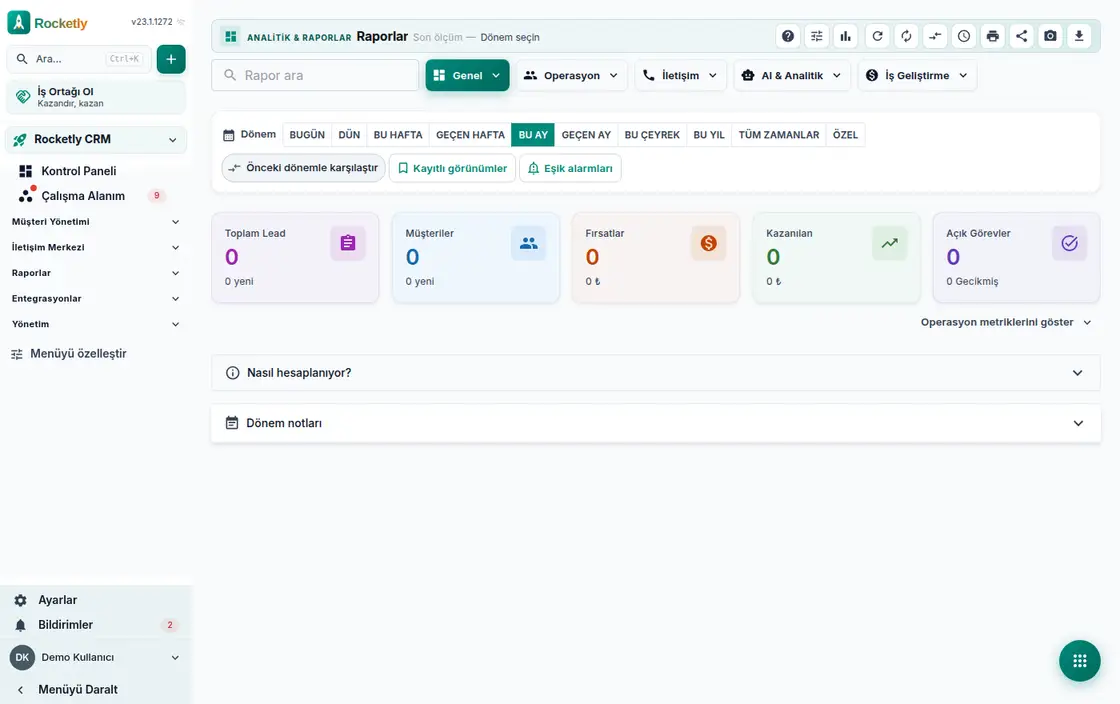Screen dimensions: 1120x704
Task: Open the Operasyon reports dropdown
Action: 571,76
